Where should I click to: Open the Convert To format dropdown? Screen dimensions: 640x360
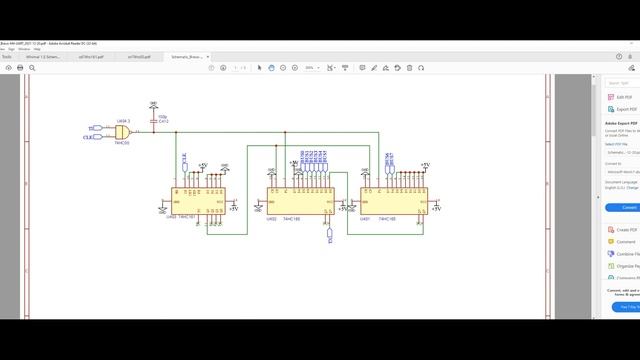[x=622, y=172]
